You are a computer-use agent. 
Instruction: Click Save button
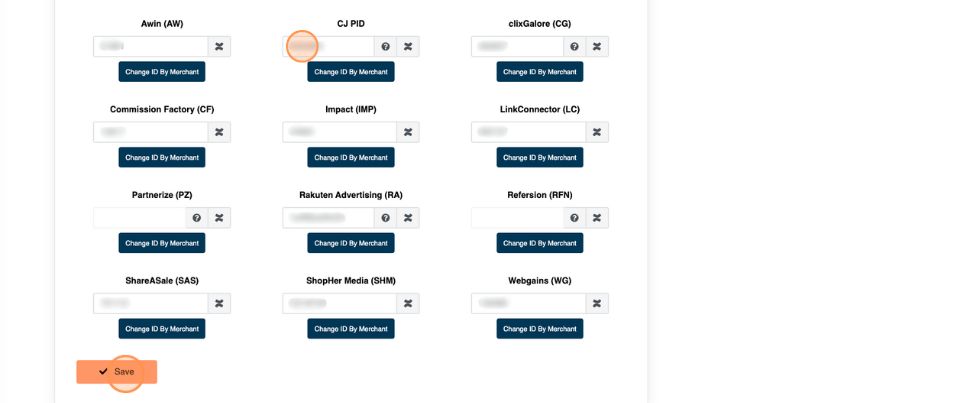pyautogui.click(x=117, y=372)
